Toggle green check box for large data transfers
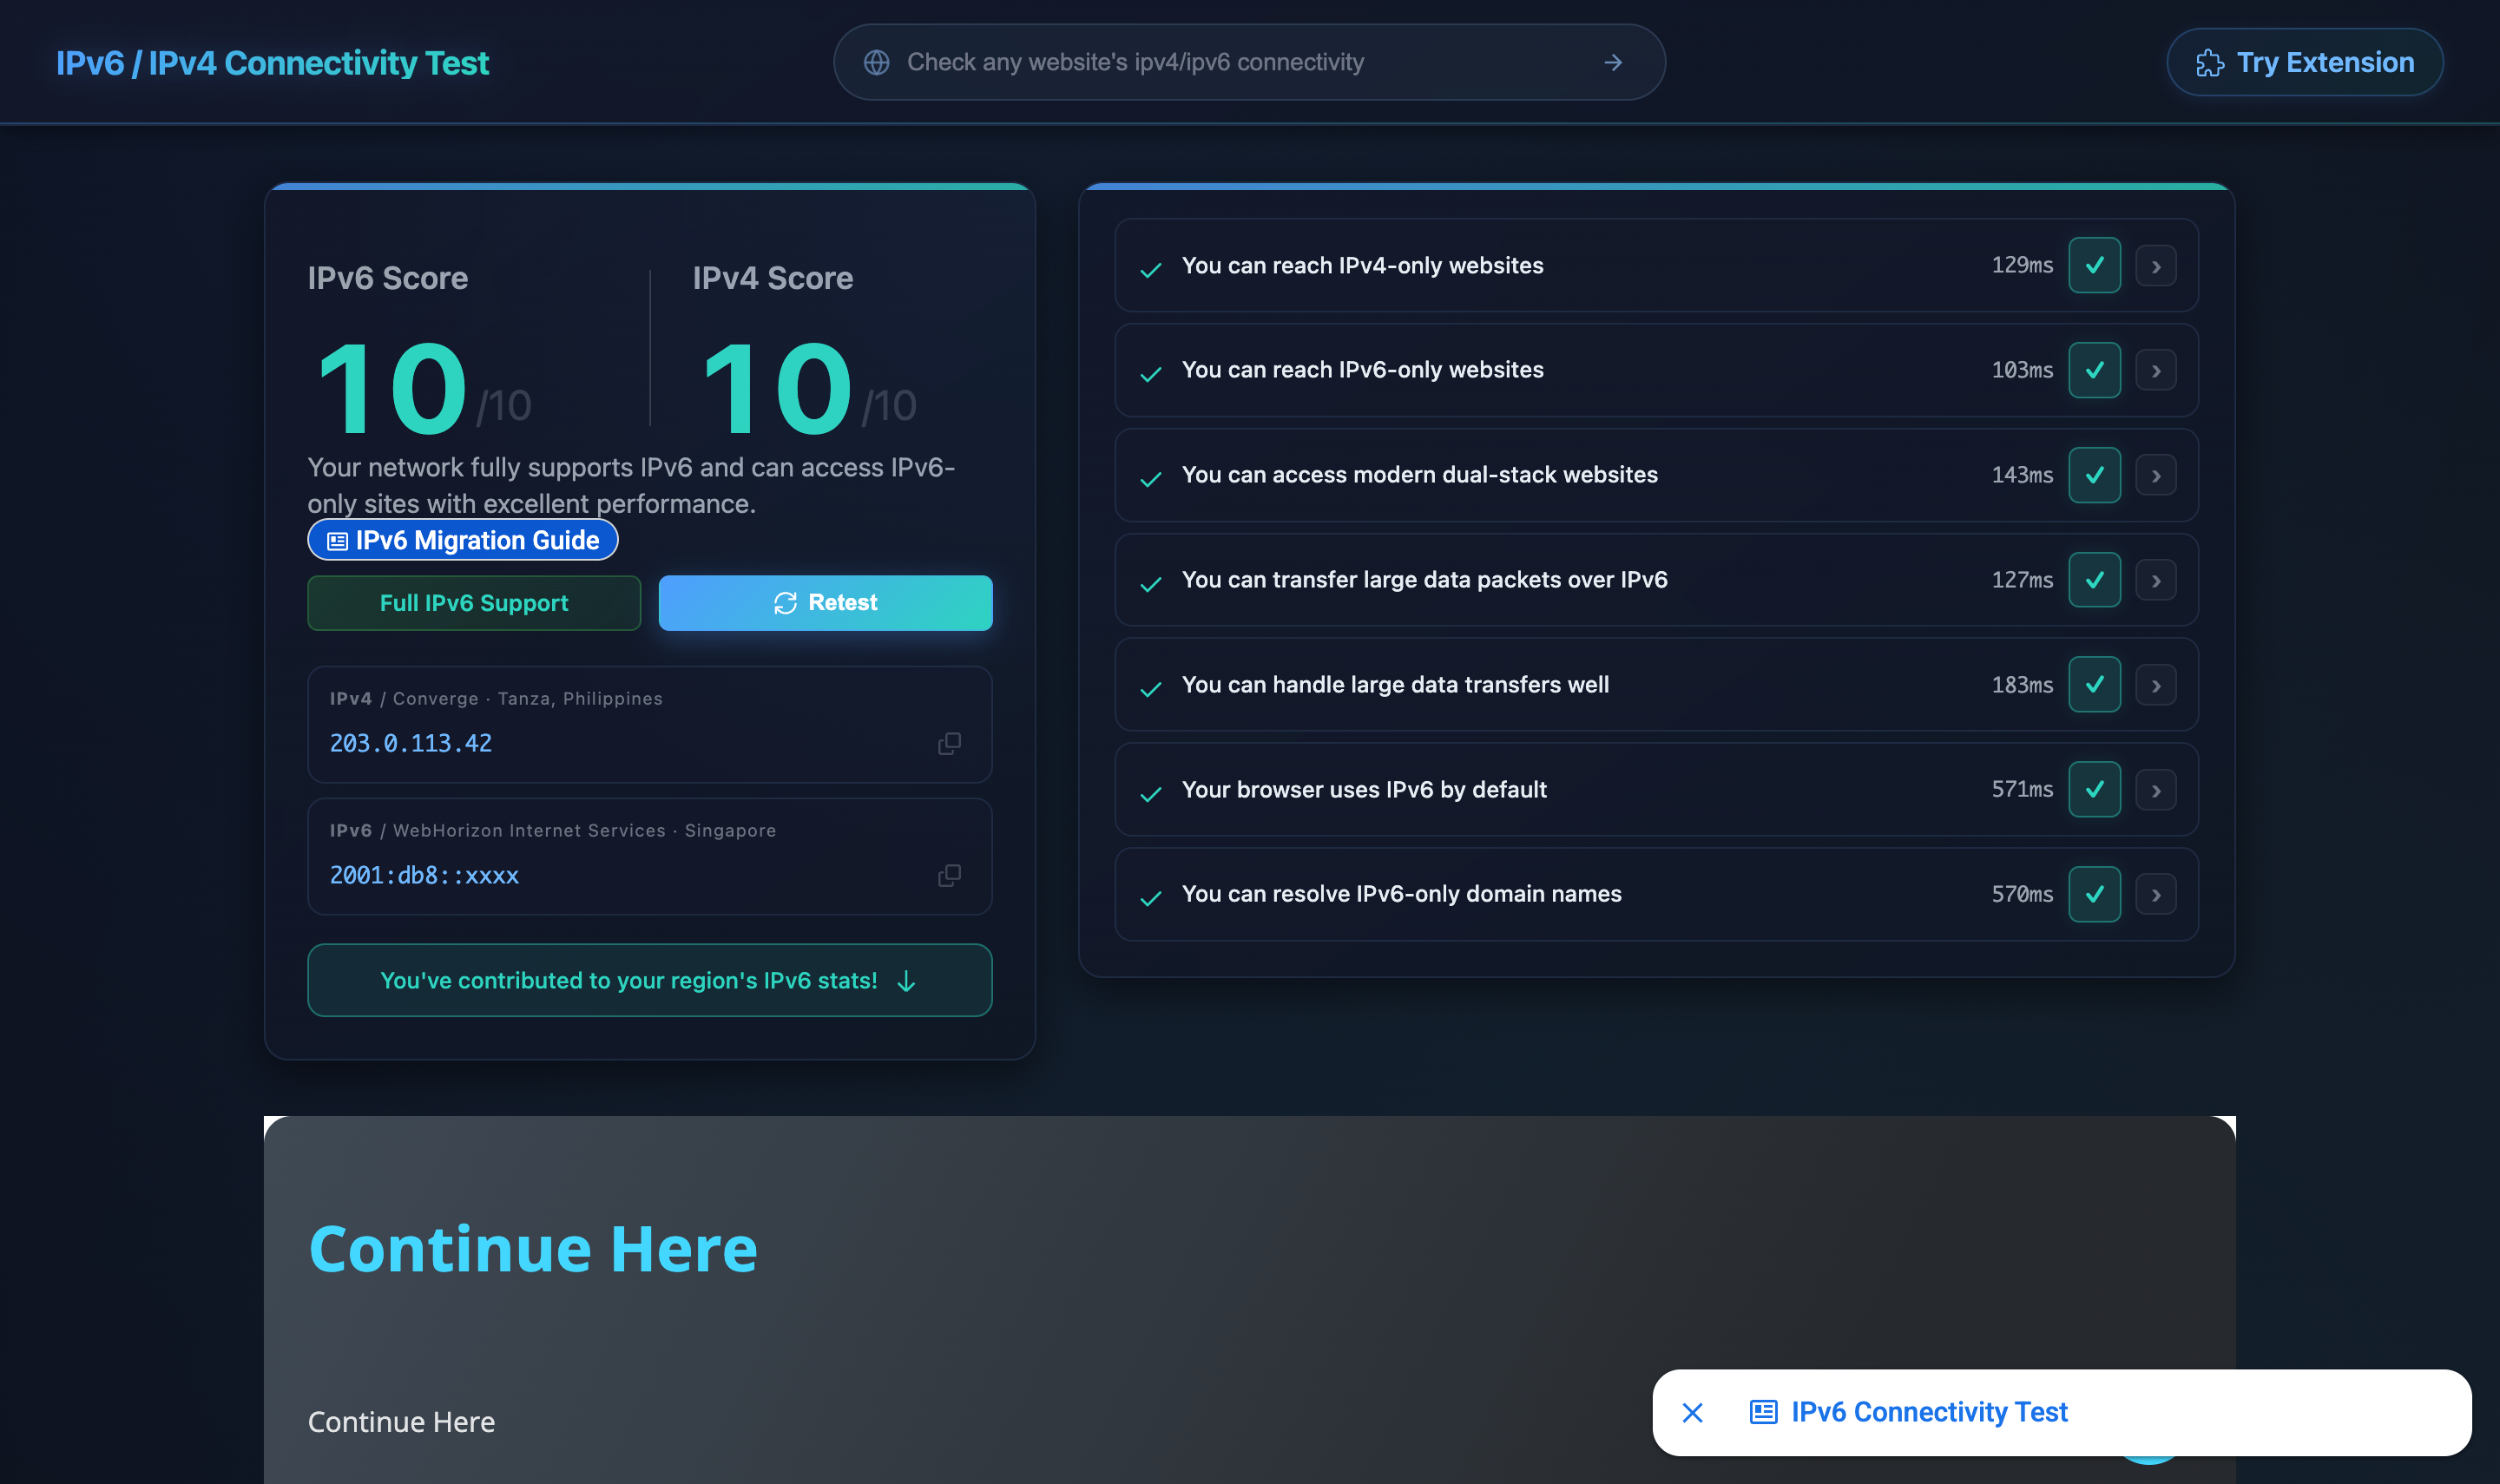The image size is (2500, 1484). pos(2094,685)
